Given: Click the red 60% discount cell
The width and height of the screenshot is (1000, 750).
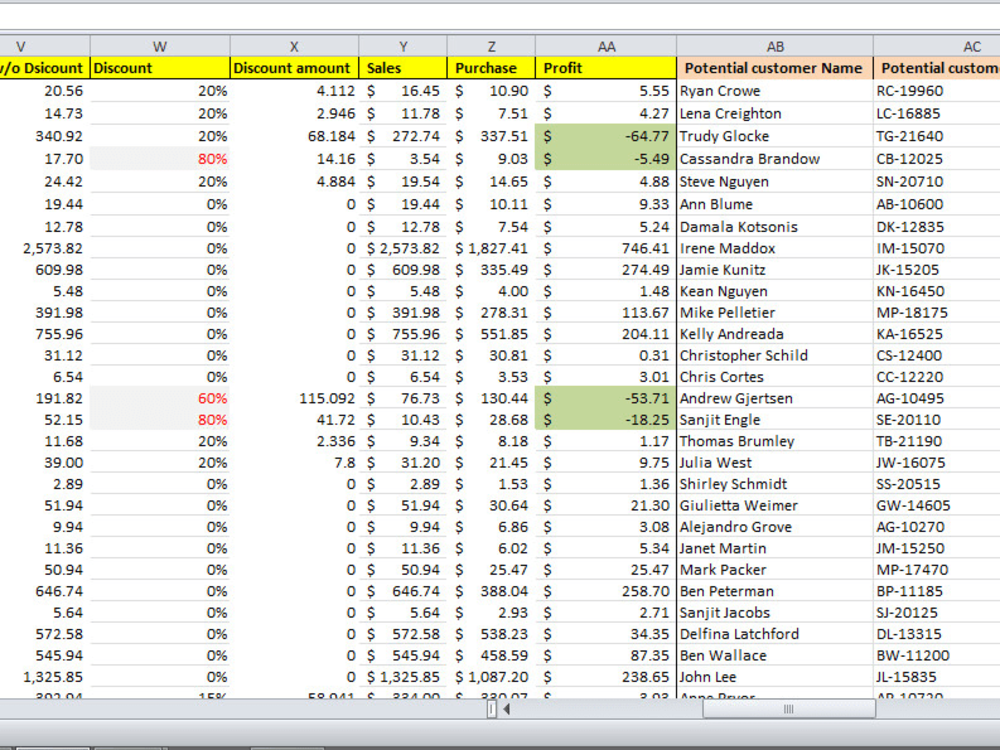Looking at the screenshot, I should click(160, 399).
